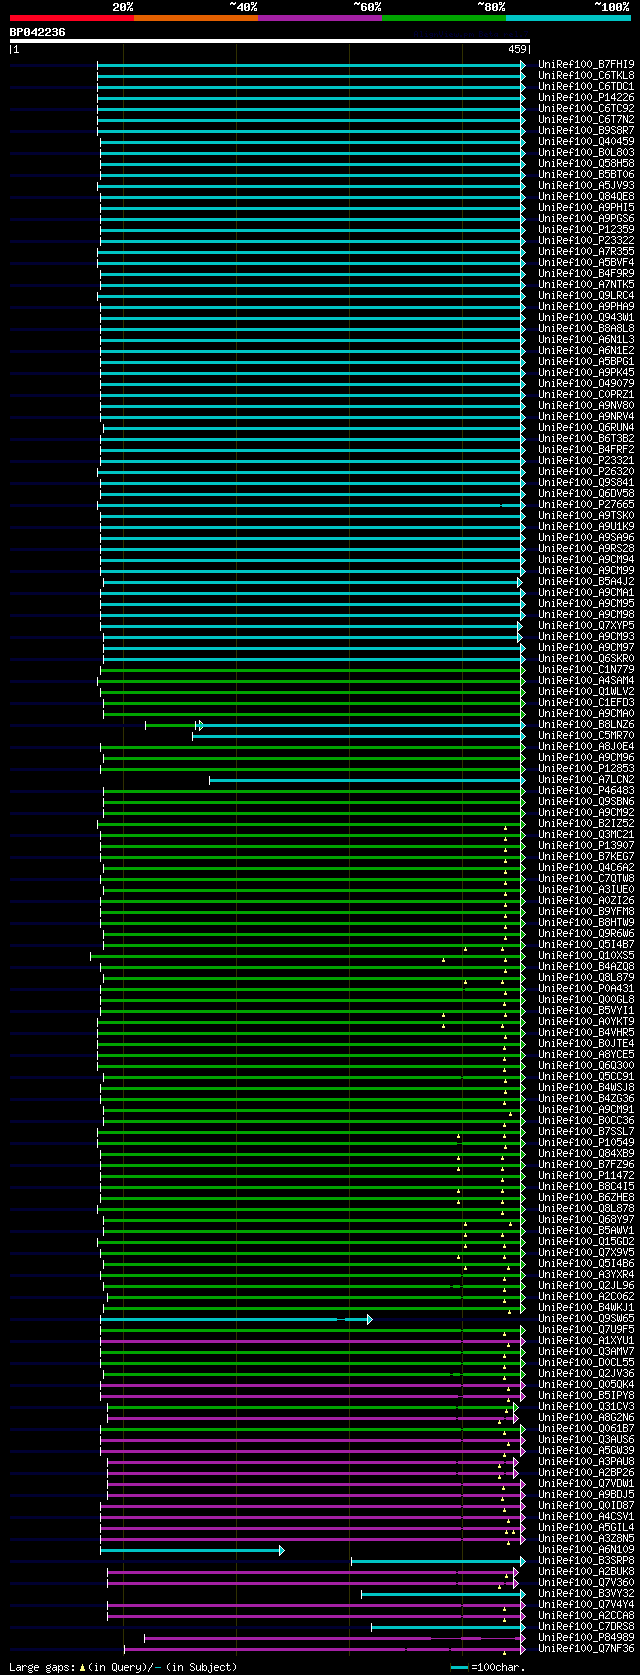Click the orange ~40% identity legend segment
Image resolution: width=640 pixels, height=1675 pixels.
pos(196,18)
